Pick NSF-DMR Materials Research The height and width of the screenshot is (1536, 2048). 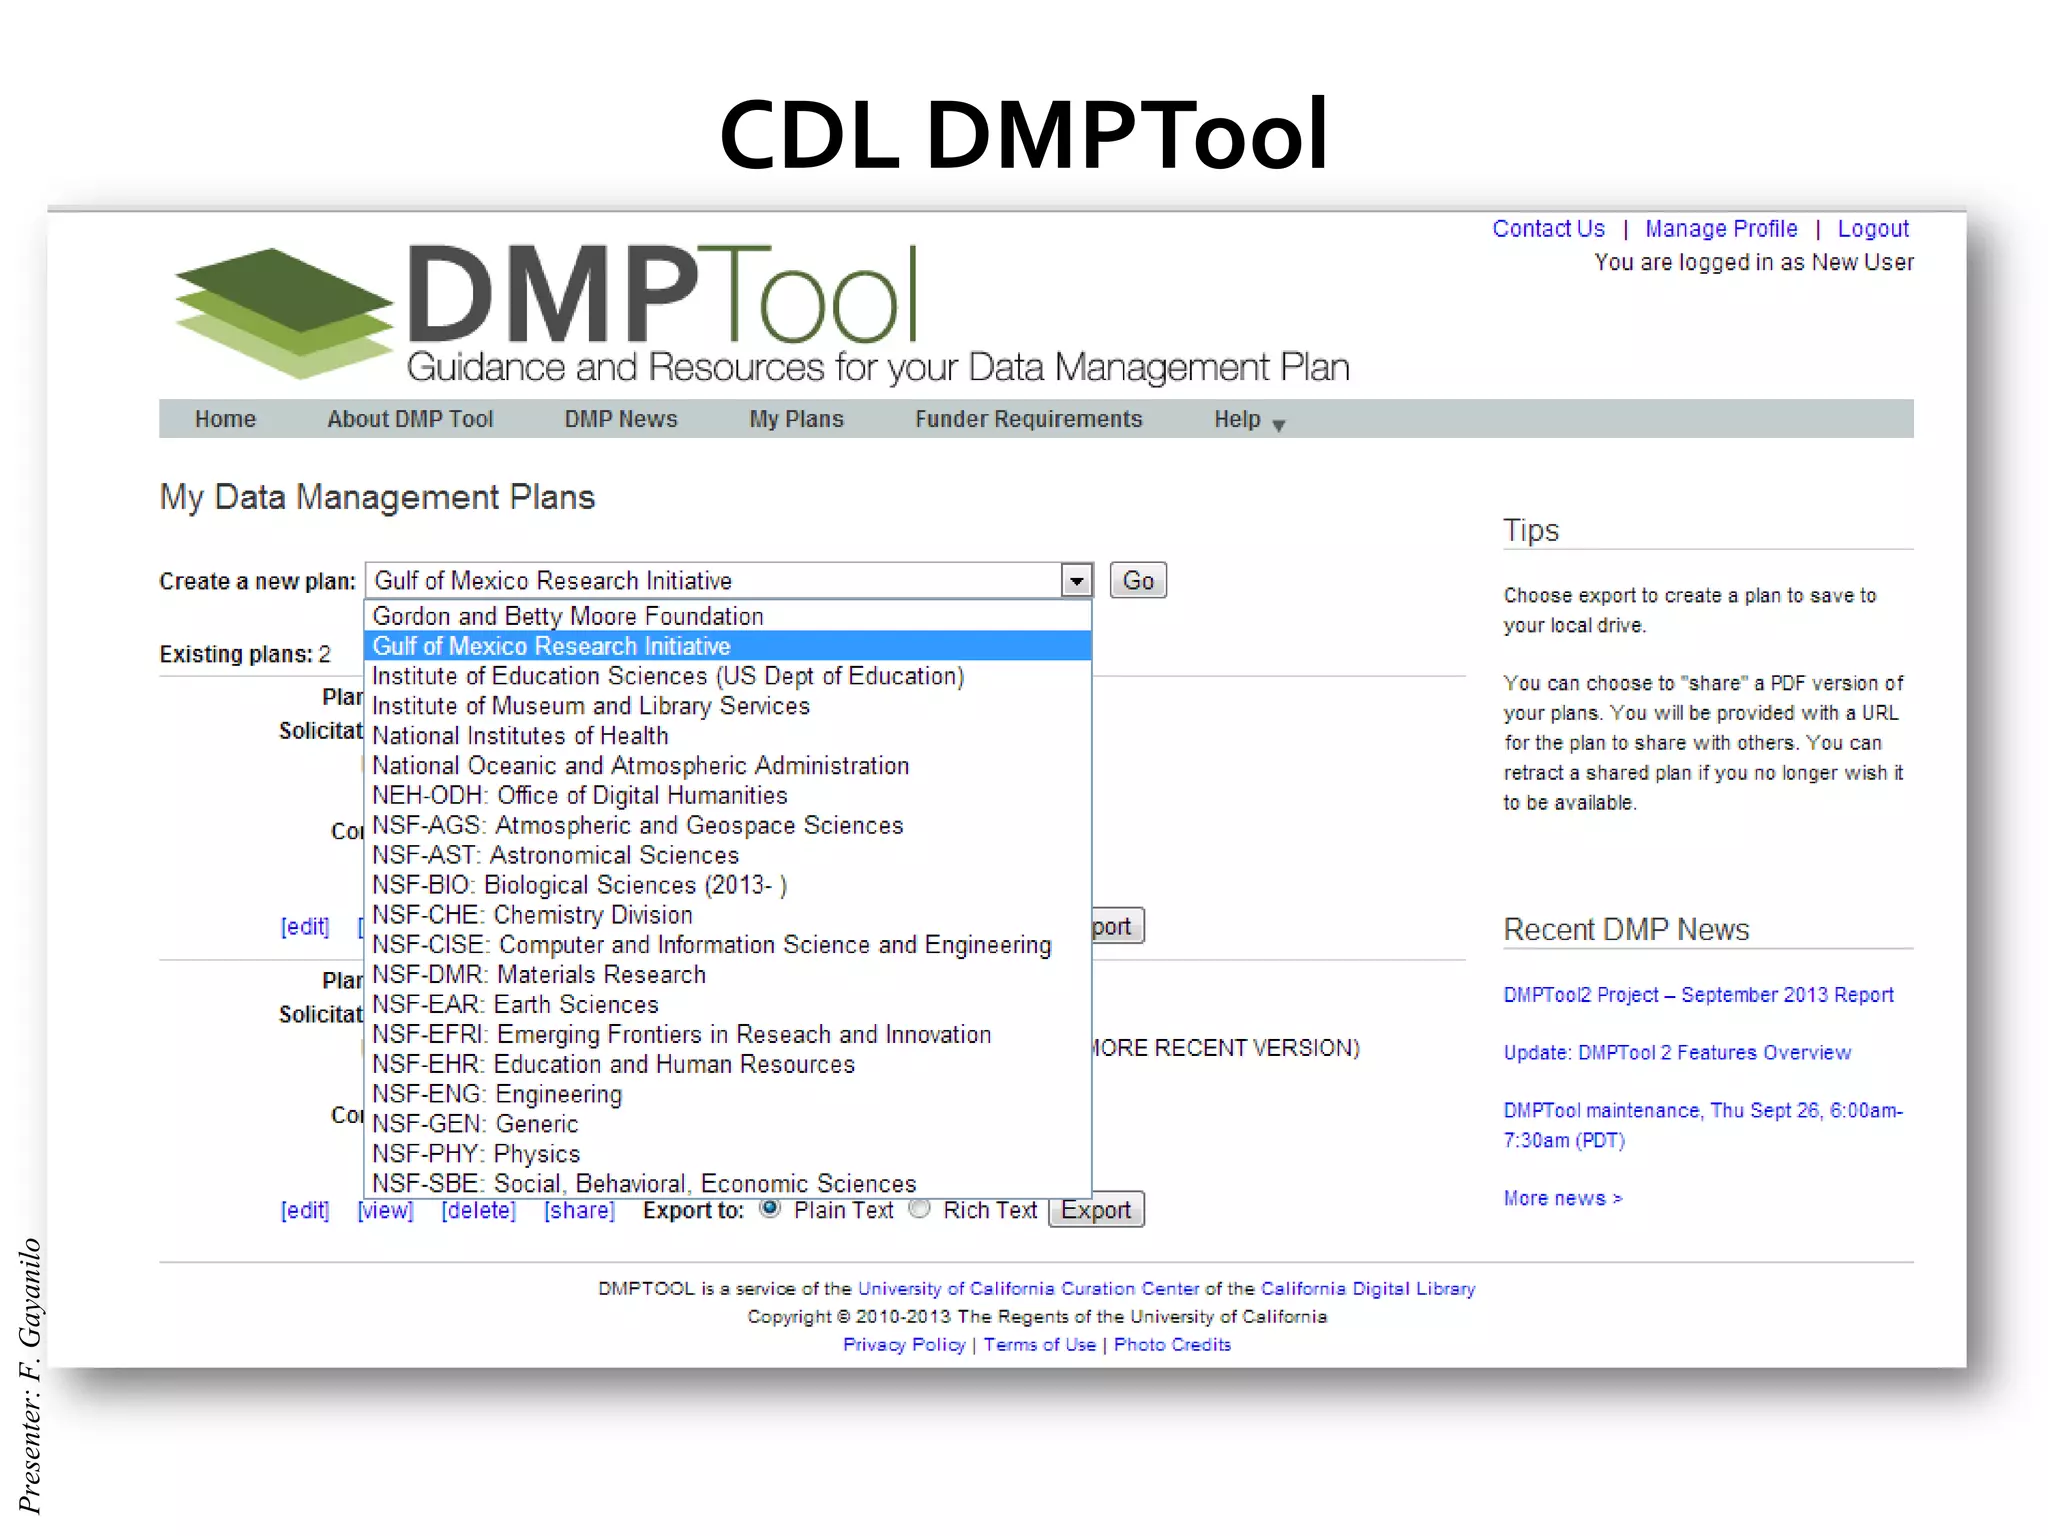click(728, 974)
